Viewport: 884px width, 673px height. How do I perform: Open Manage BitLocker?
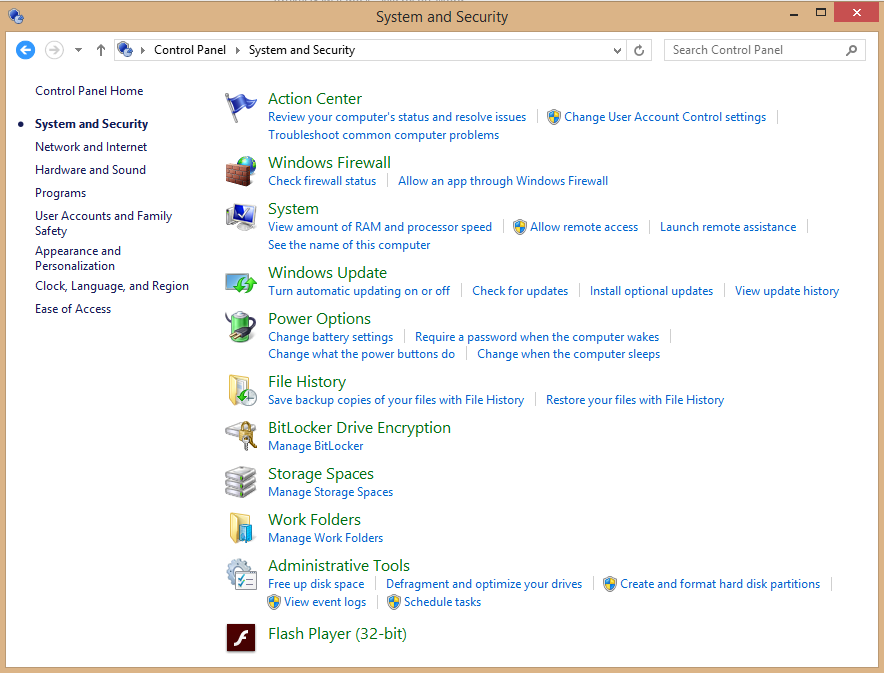[x=315, y=446]
